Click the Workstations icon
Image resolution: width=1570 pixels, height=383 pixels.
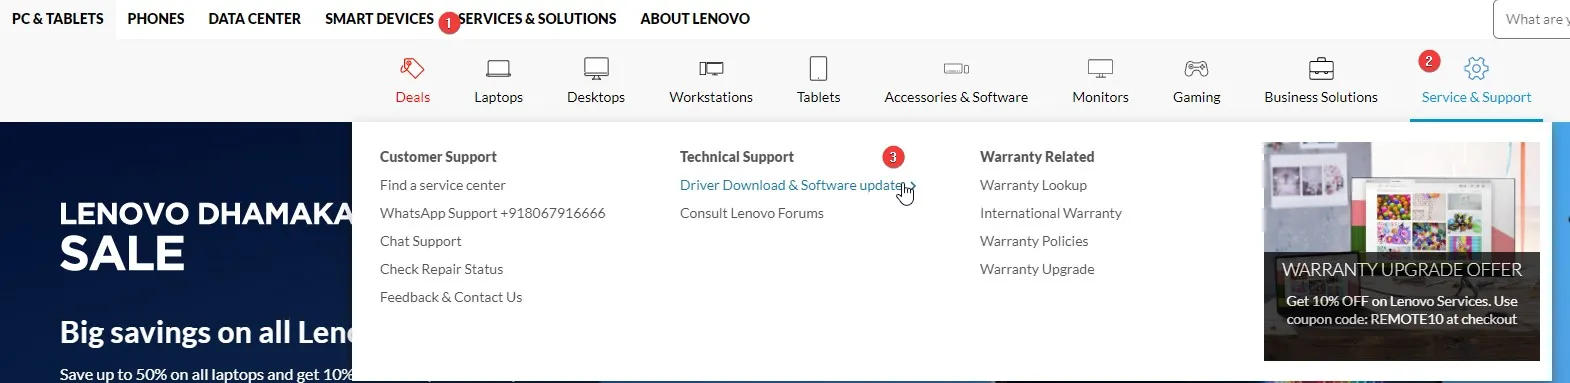click(x=711, y=68)
